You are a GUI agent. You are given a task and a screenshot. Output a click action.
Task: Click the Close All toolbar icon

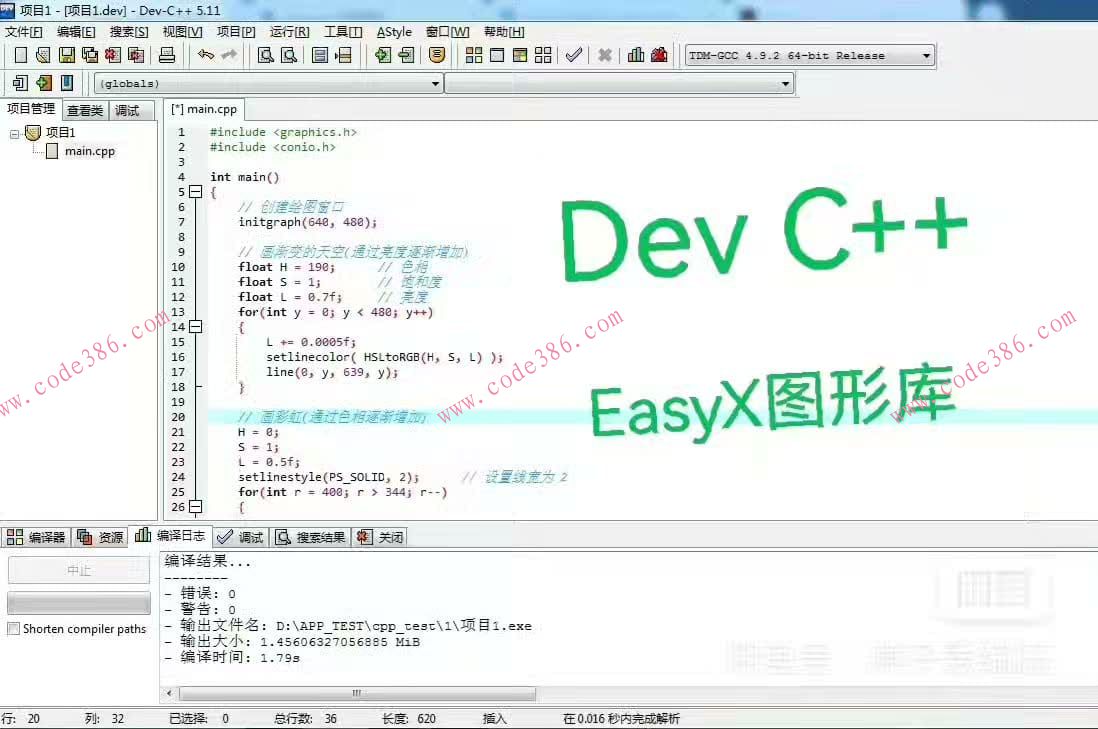(x=136, y=55)
